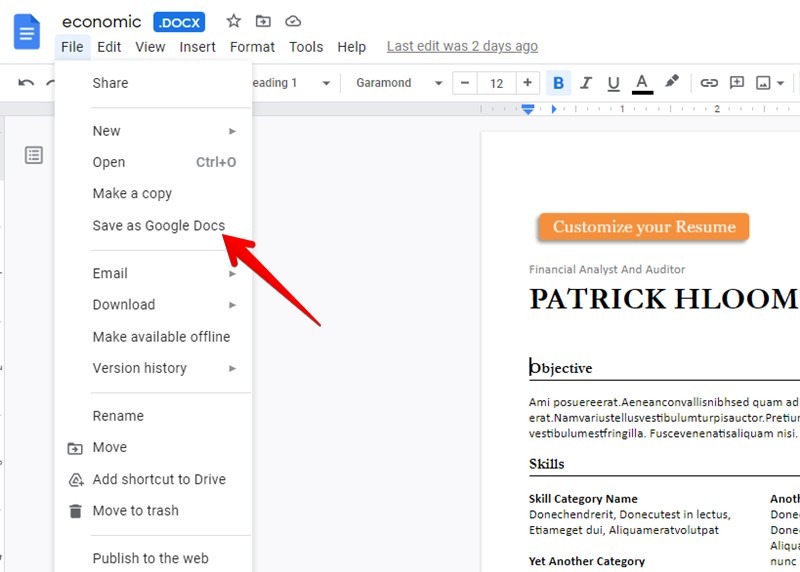This screenshot has height=572, width=800.
Task: Open the highlight color pen tool
Action: 671,82
